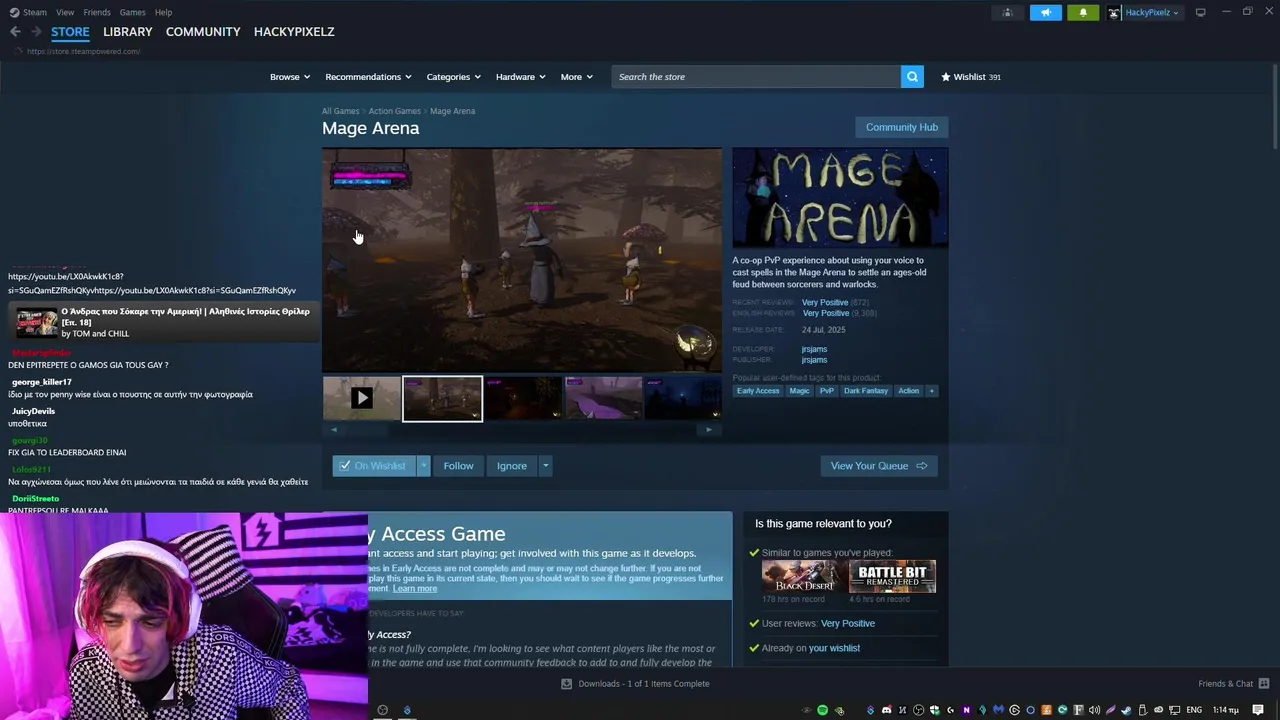The image size is (1280, 720).
Task: Click the plus button after Action tag
Action: [x=931, y=391]
